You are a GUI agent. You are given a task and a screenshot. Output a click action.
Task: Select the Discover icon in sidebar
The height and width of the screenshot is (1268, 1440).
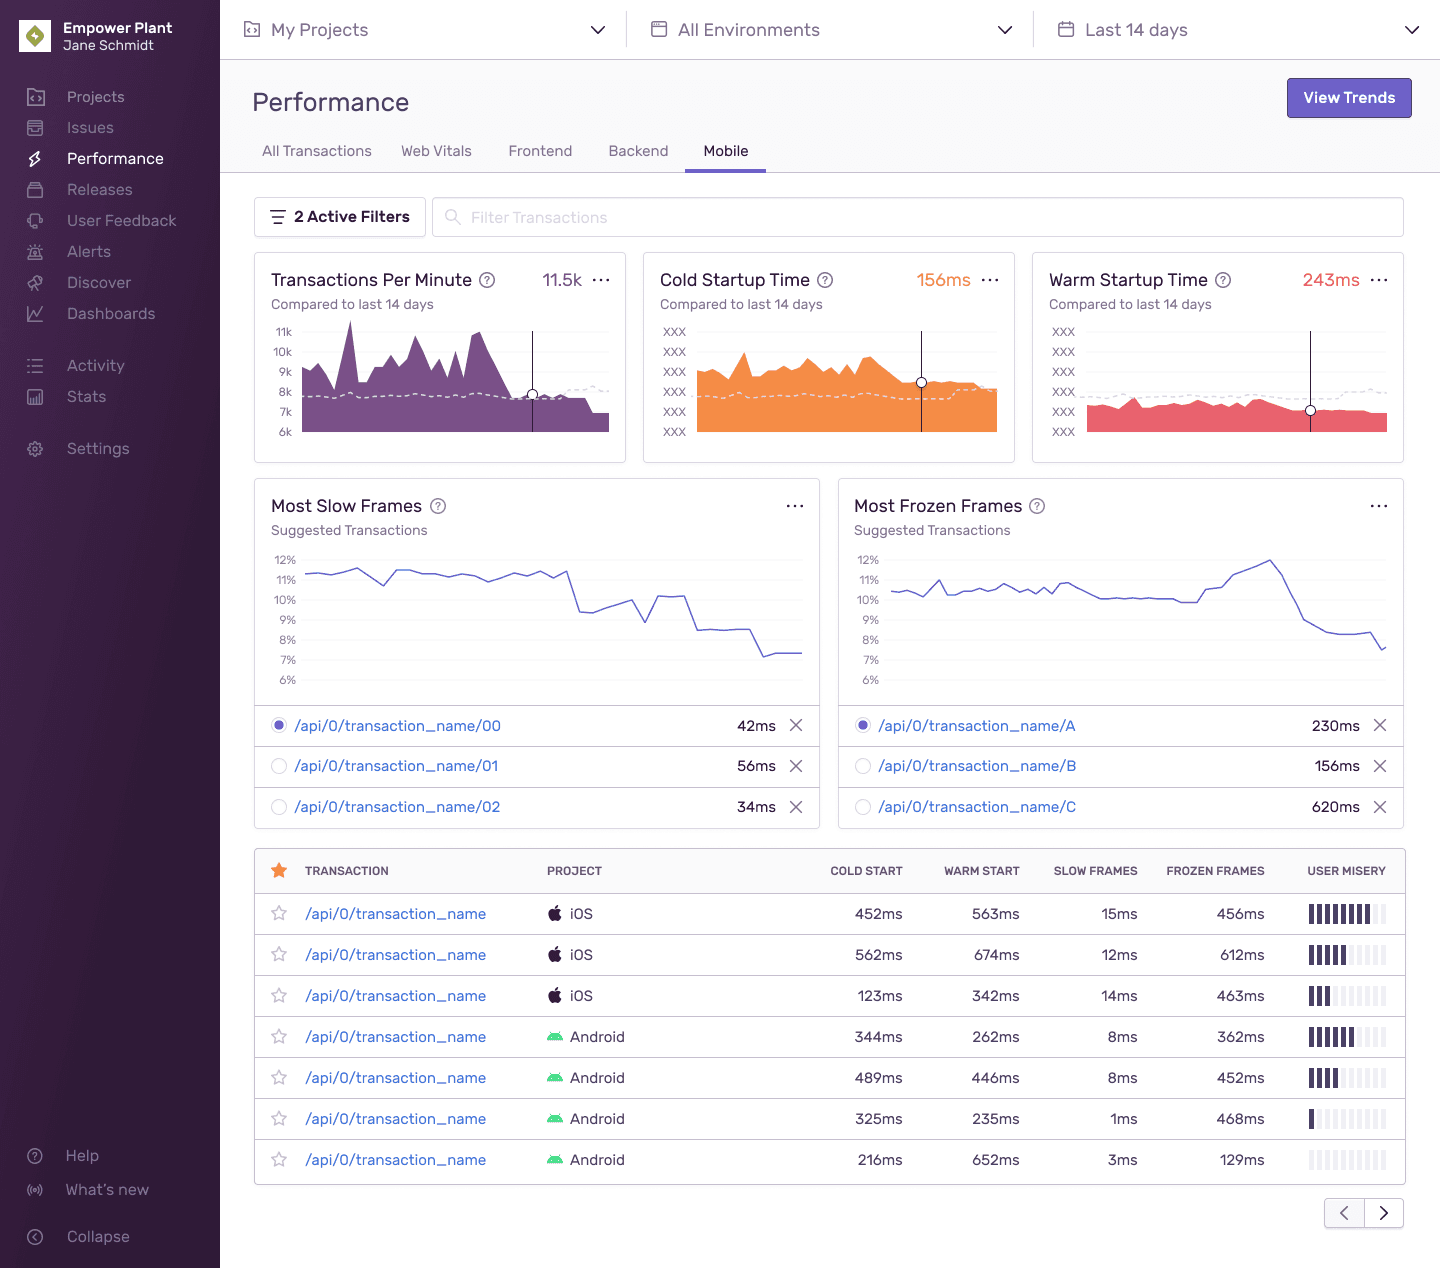pos(35,282)
